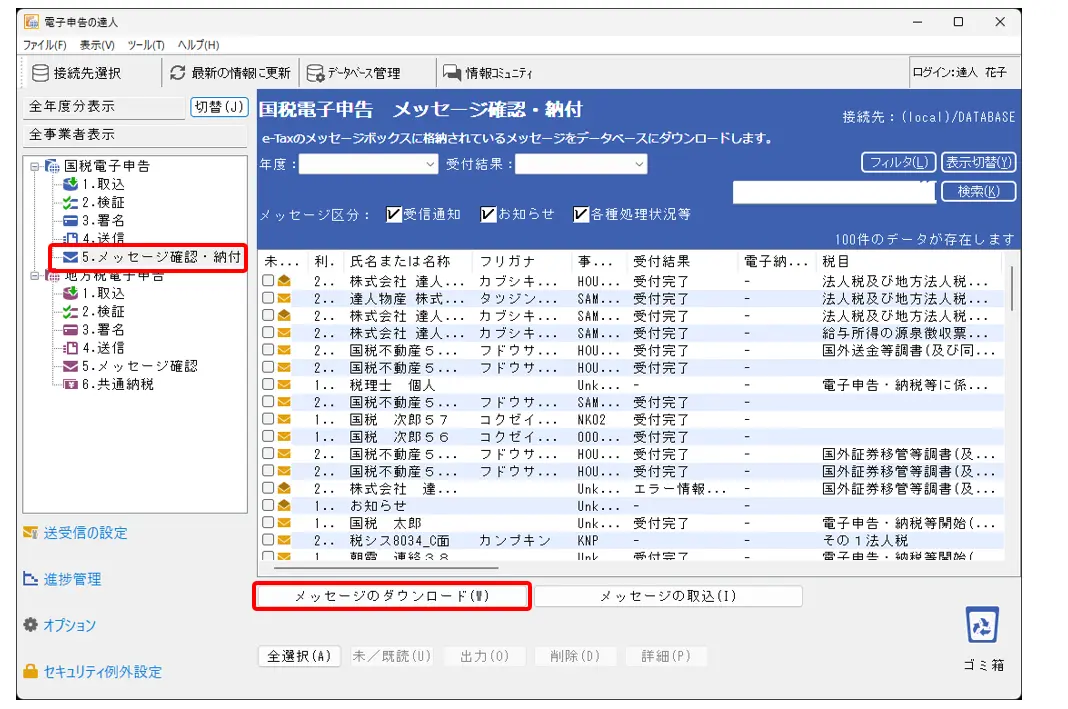This screenshot has height=709, width=1068.
Task: Click the 最新の情報に更新 refresh icon
Action: point(178,73)
